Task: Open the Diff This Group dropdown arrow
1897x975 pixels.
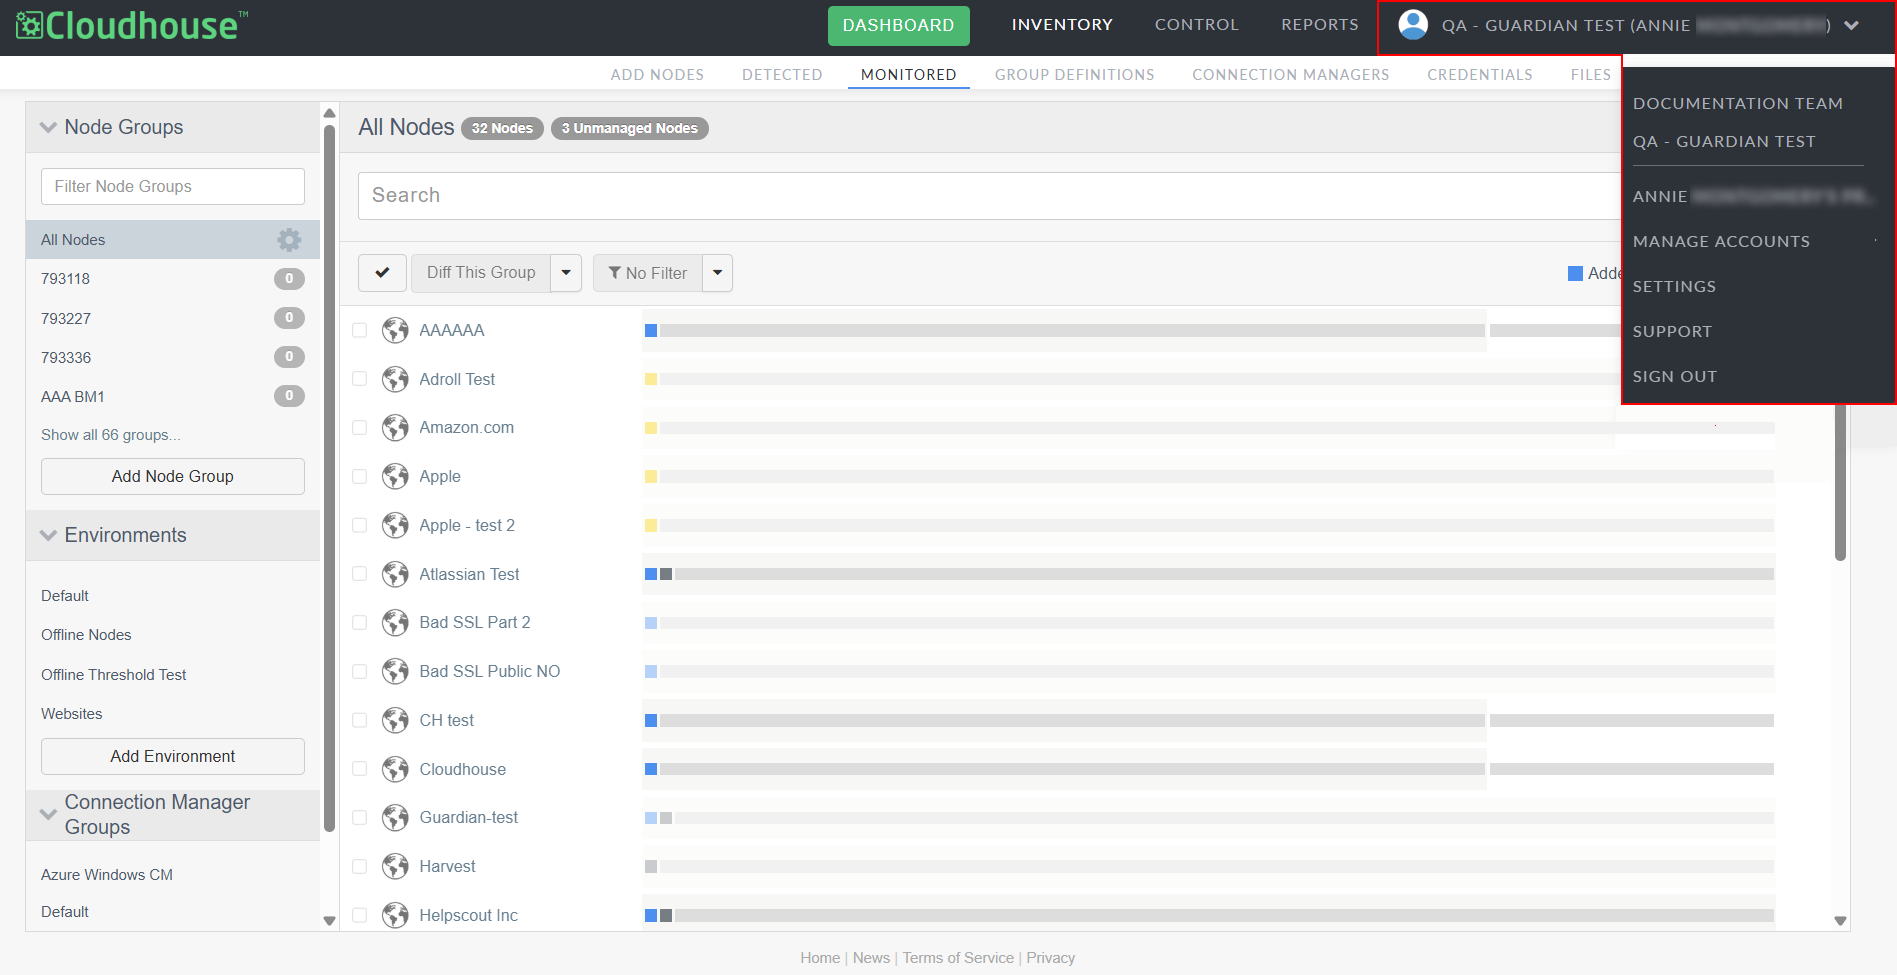Action: [x=566, y=273]
